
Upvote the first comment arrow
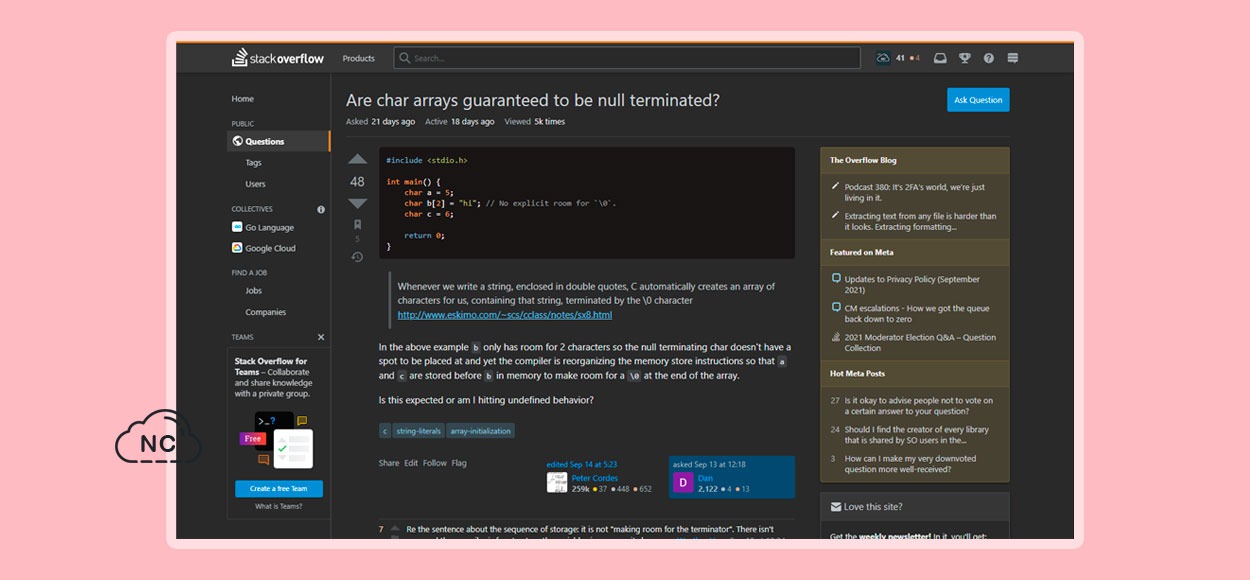pos(395,527)
